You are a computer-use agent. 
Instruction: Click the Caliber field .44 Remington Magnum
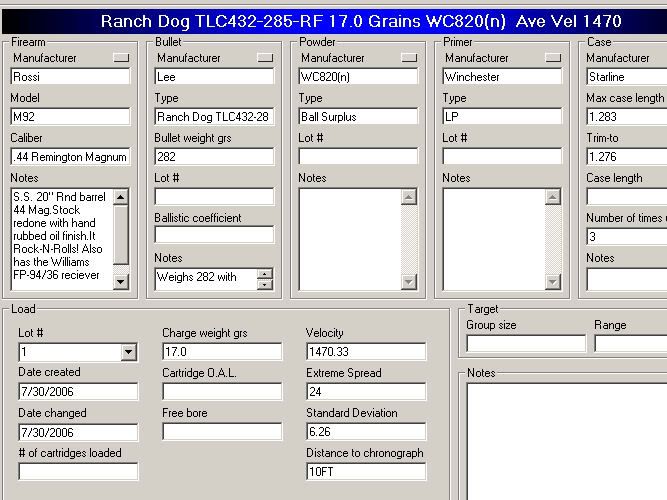pos(70,157)
